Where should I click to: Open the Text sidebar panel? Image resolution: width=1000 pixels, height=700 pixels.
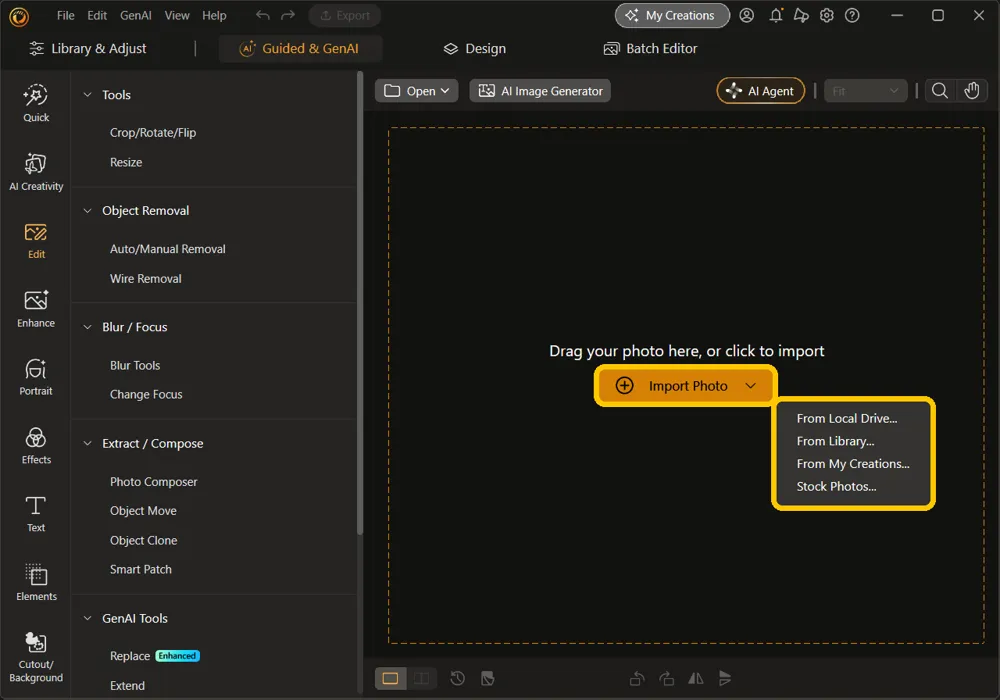(36, 514)
